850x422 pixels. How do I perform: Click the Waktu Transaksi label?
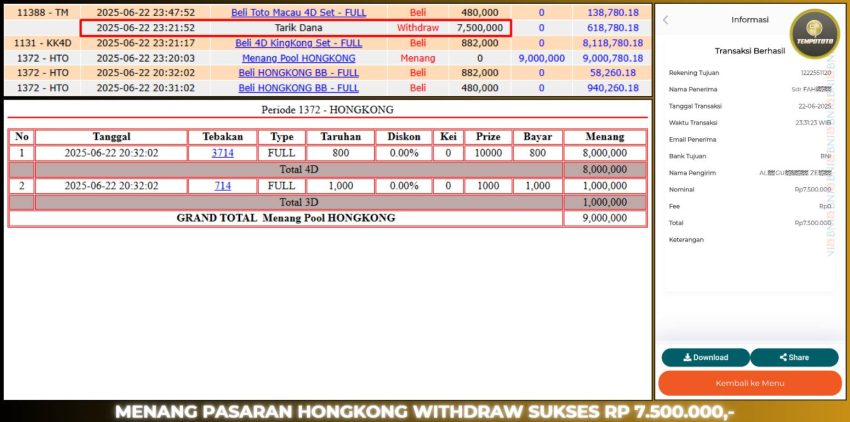(693, 123)
